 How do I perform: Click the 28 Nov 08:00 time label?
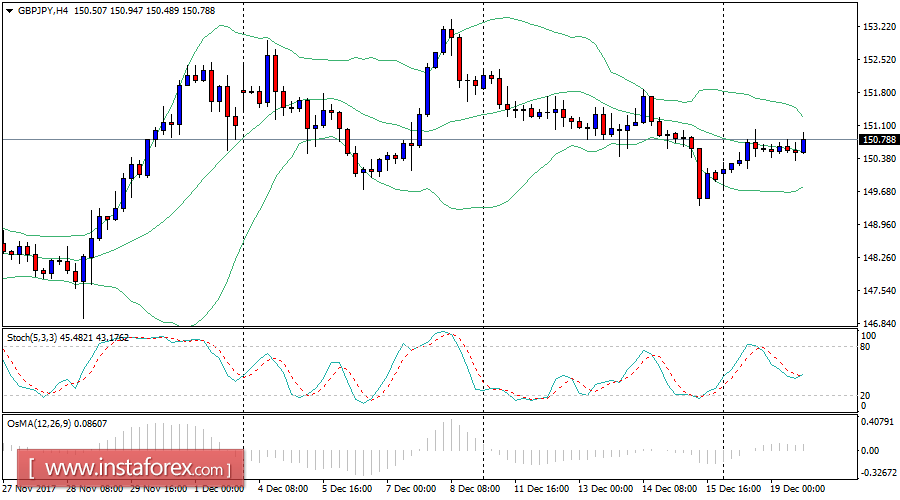click(95, 489)
